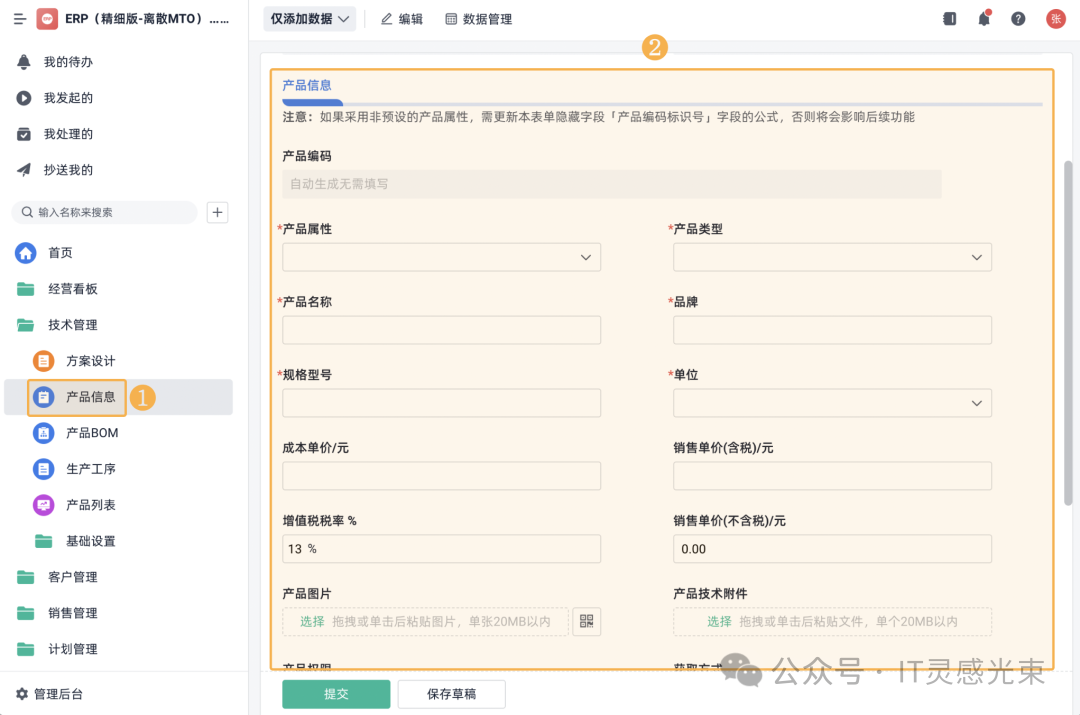
Task: Click the user avatar icon
Action: point(1055,19)
